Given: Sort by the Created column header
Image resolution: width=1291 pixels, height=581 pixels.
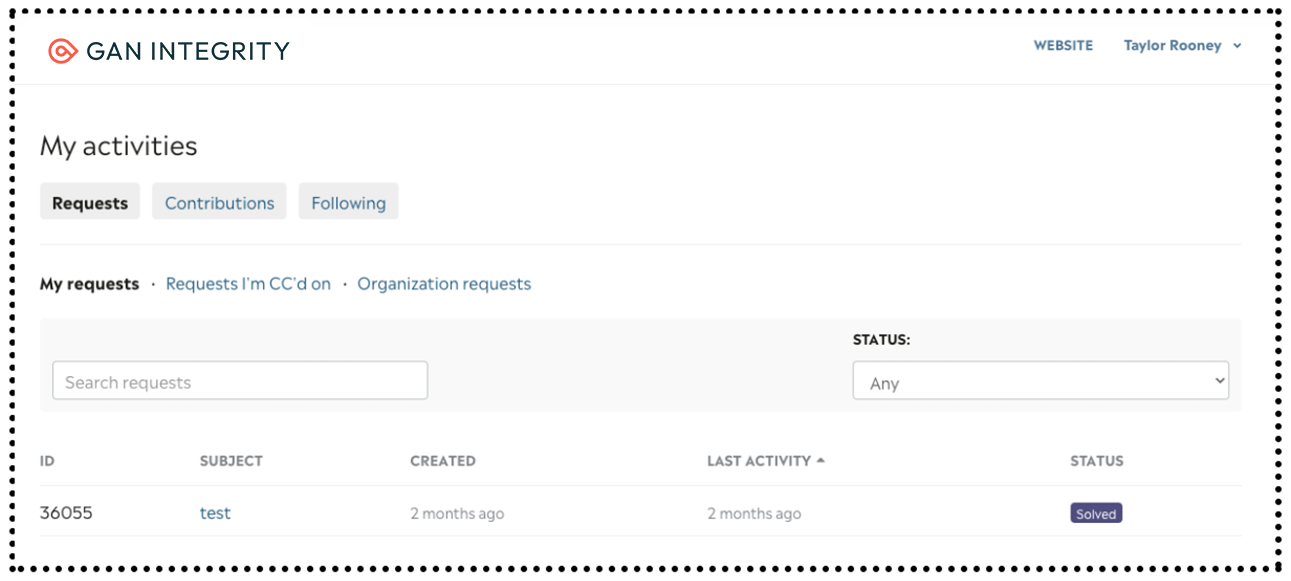Looking at the screenshot, I should tap(443, 461).
